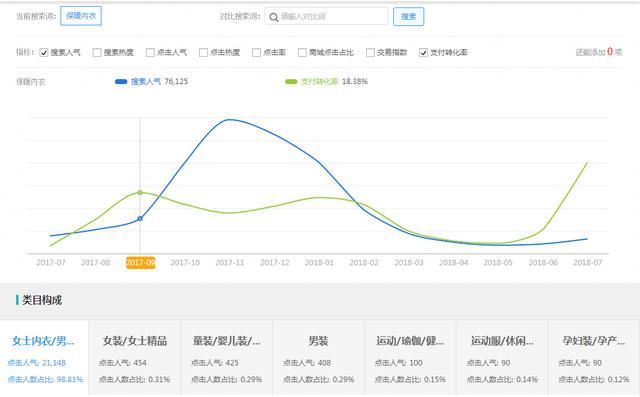The width and height of the screenshot is (640, 397).
Task: Click the 2017-10 axis label
Action: [185, 262]
